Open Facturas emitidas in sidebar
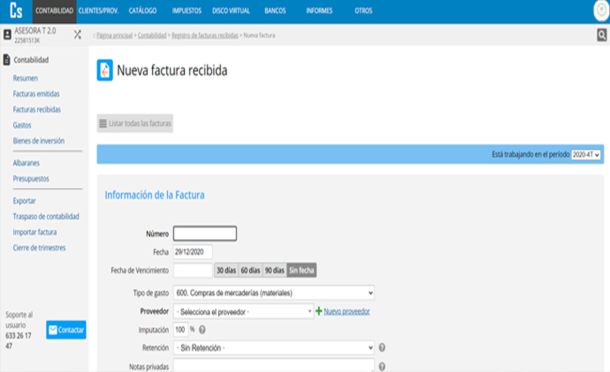The width and height of the screenshot is (610, 372). tap(36, 94)
